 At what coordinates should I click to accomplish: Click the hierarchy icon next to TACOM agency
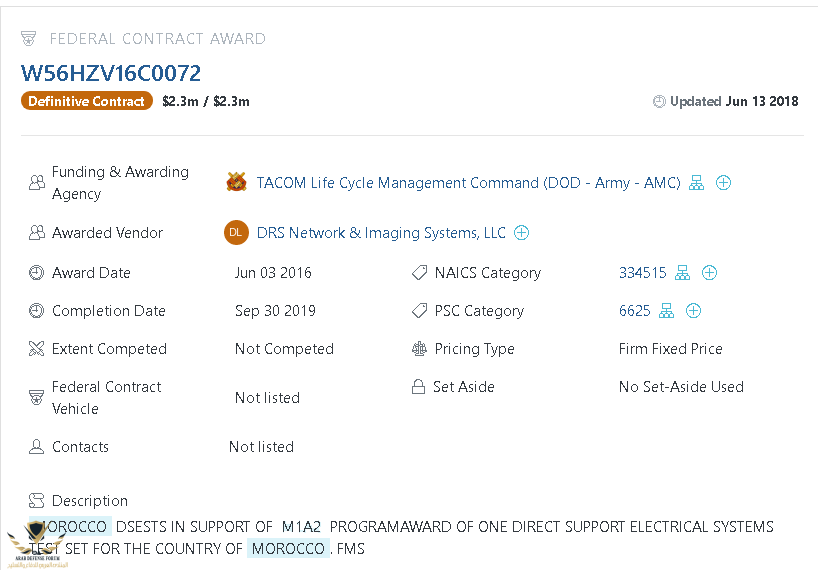[696, 183]
